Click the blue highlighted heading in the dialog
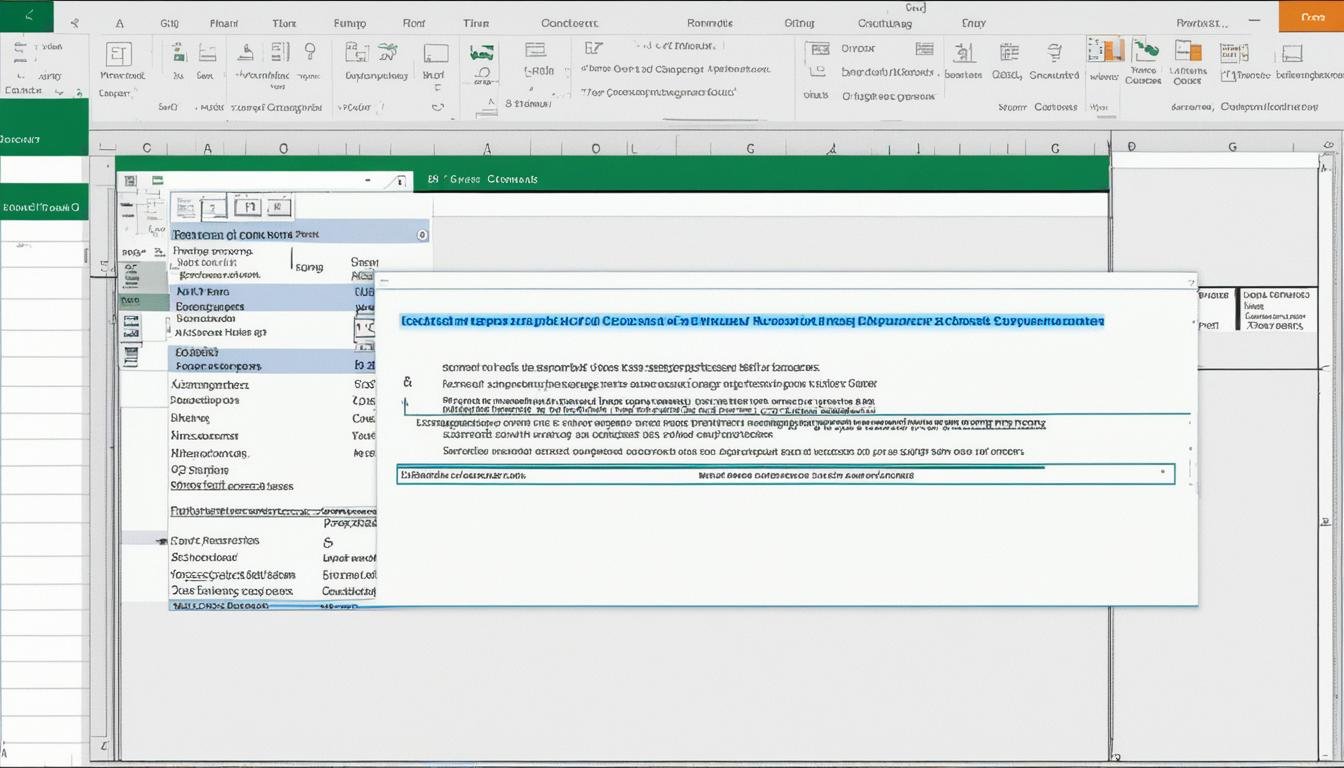Viewport: 1344px width, 768px height. pyautogui.click(x=752, y=322)
